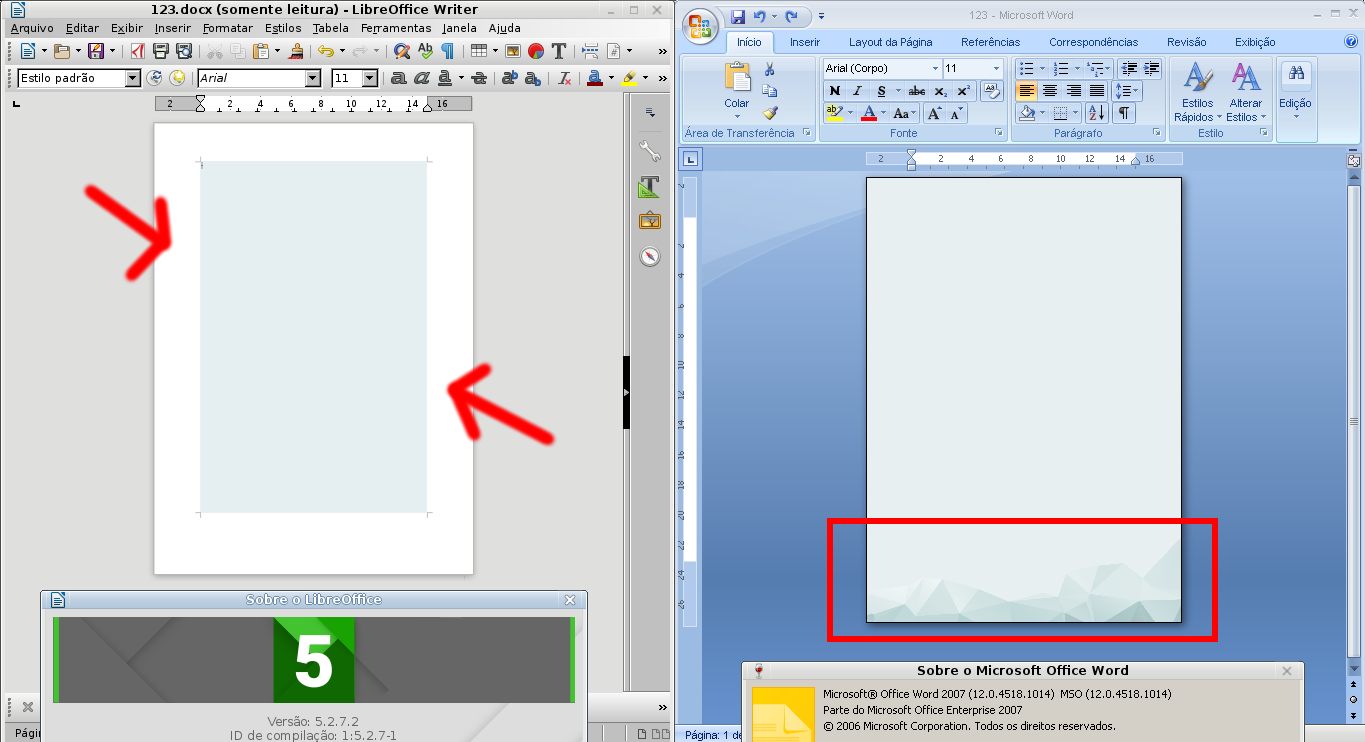The image size is (1365, 742).
Task: Open Navigator compass in Writer sidebar
Action: pos(650,256)
